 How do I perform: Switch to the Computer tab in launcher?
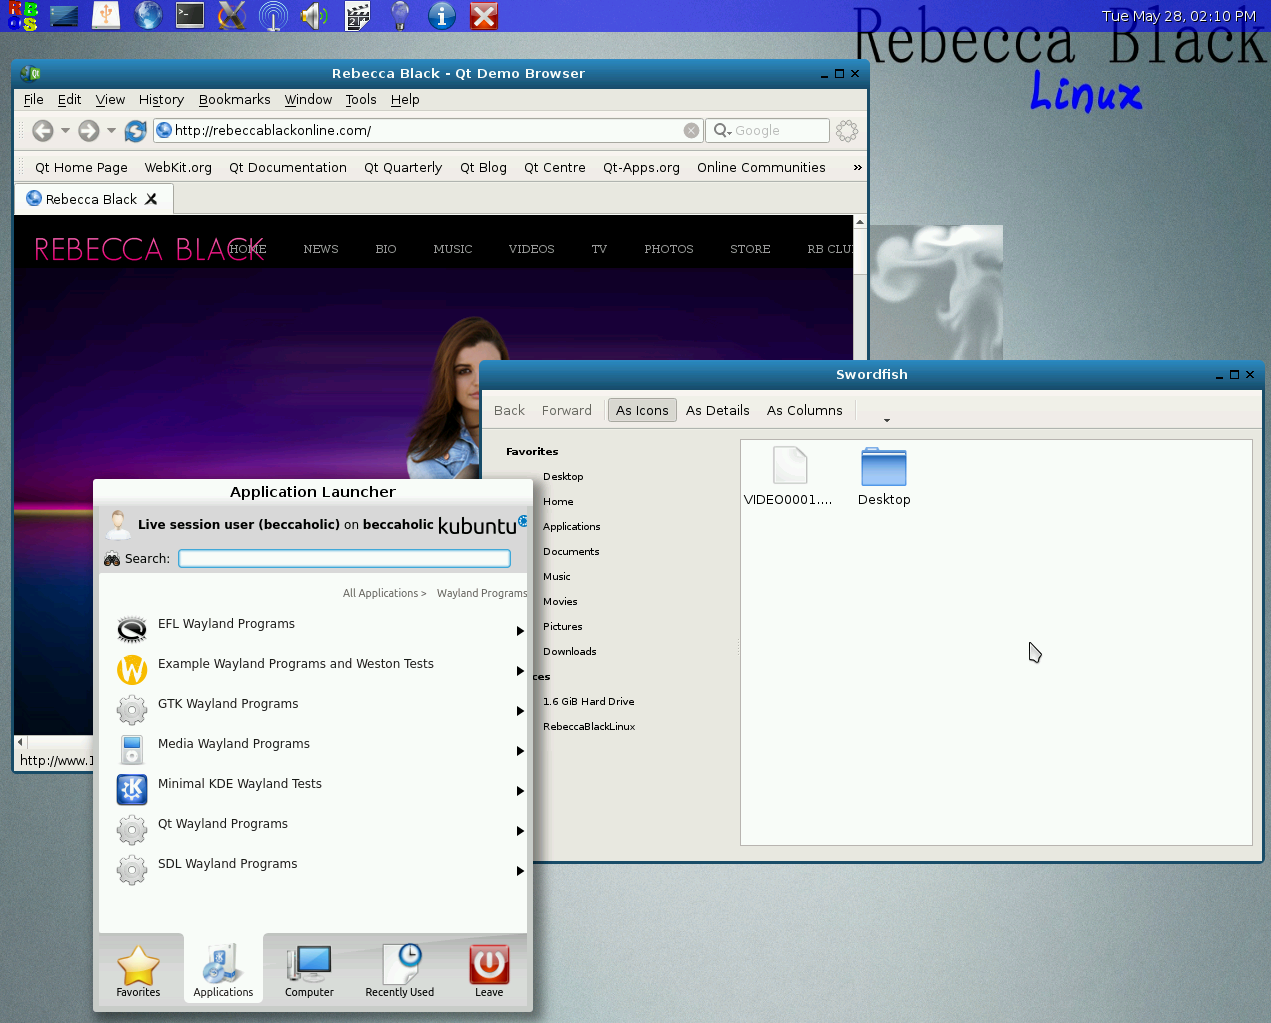(x=309, y=970)
